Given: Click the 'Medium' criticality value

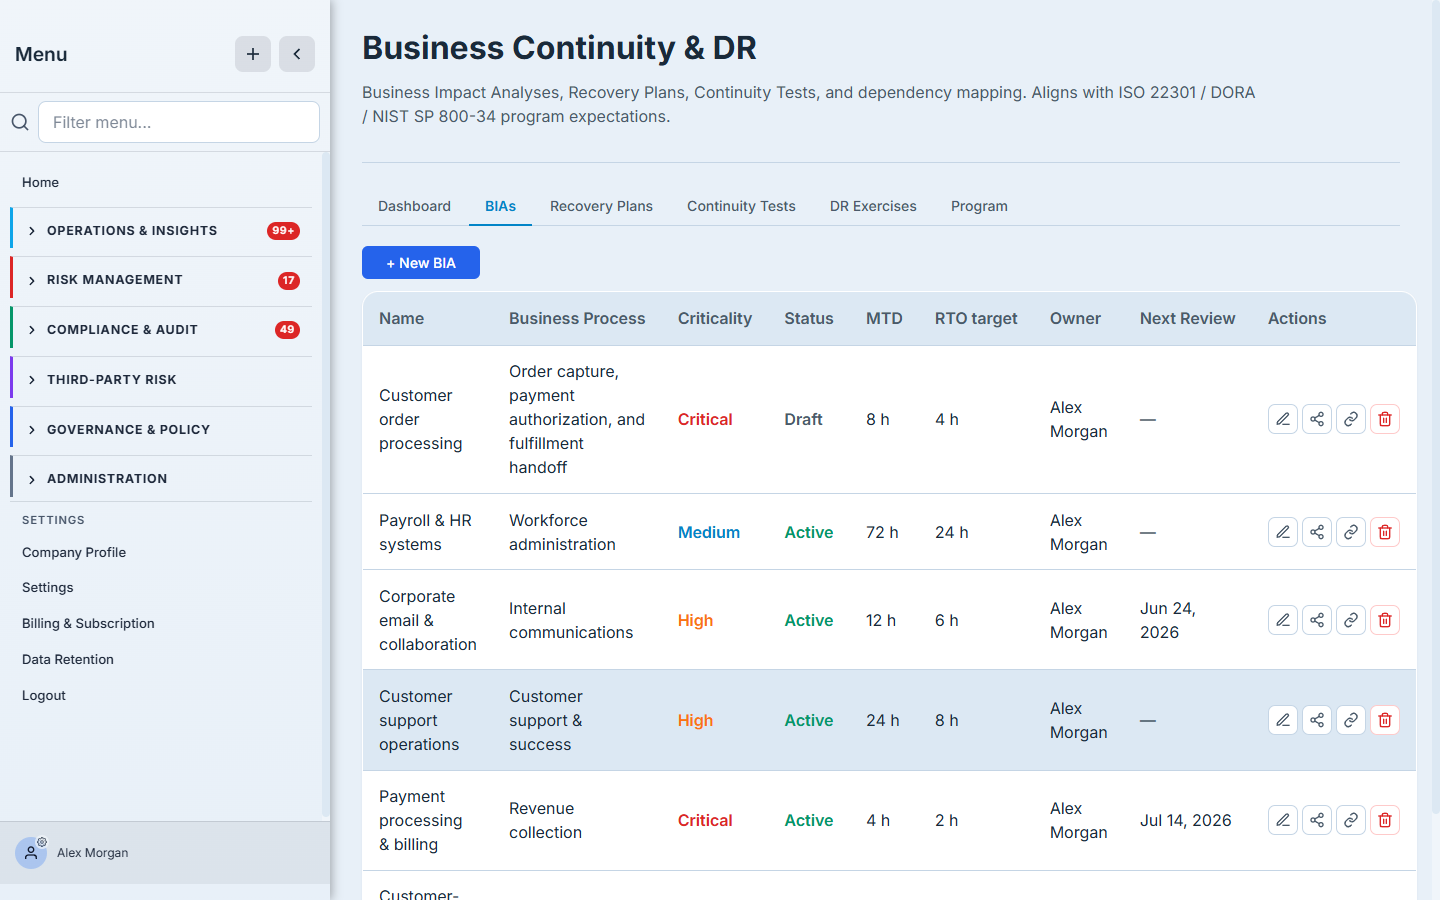Looking at the screenshot, I should (709, 532).
